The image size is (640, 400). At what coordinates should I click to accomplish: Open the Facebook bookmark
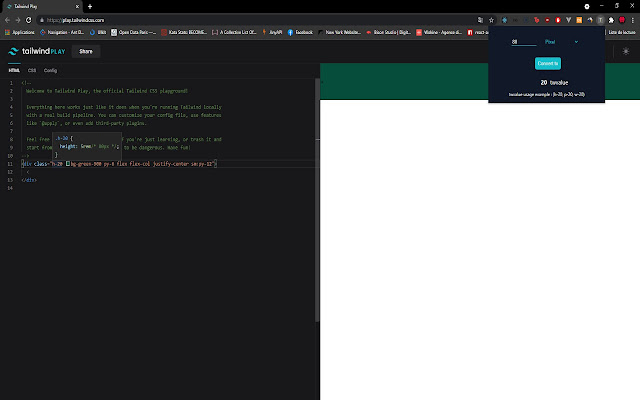300,32
